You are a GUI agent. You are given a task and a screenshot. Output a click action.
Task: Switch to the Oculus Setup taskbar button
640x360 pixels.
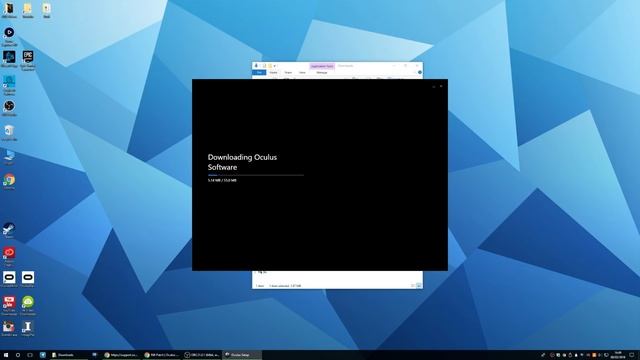[x=242, y=355]
